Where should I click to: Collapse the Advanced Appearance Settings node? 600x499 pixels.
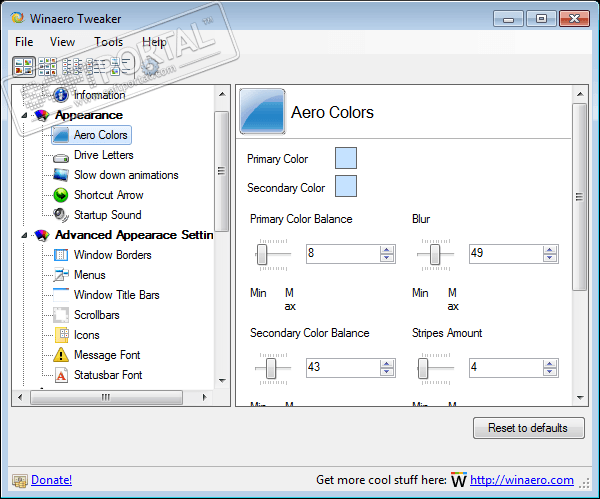point(24,235)
